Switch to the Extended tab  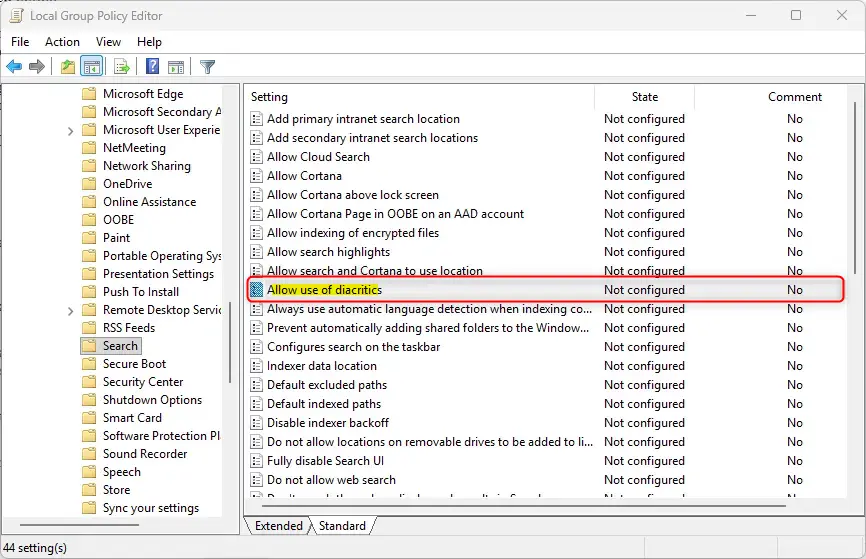(x=278, y=526)
